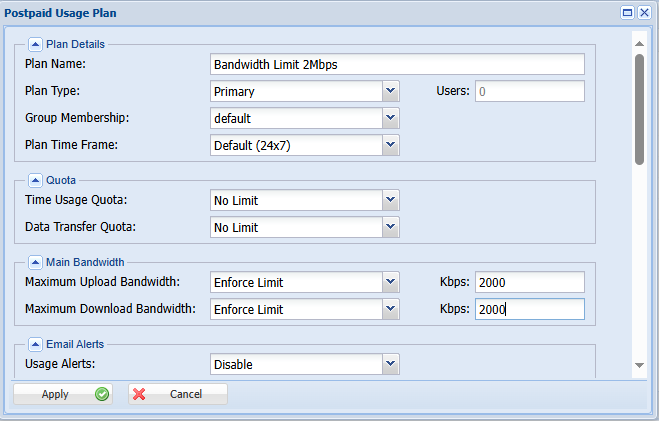Maximize the Postpaid Usage Plan dialog
The width and height of the screenshot is (659, 421).
pyautogui.click(x=627, y=13)
